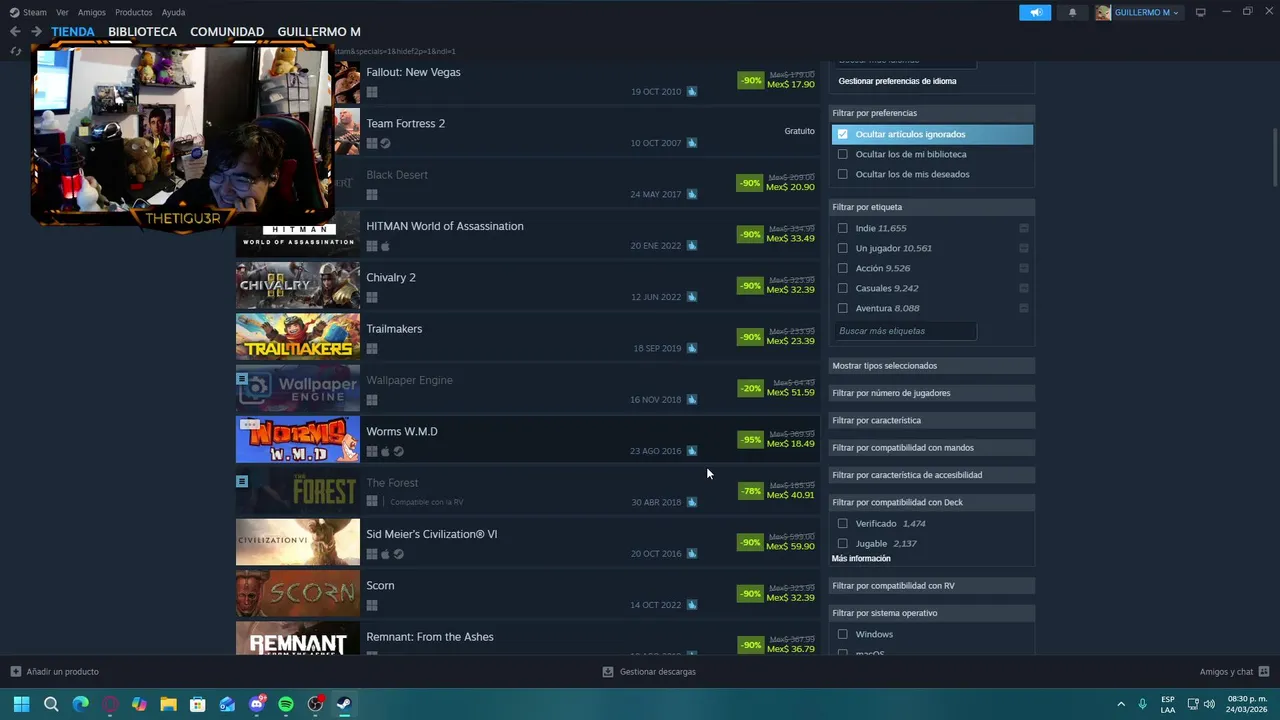1280x720 pixels.
Task: Exclude the Acción tag with its minus icon
Action: [1024, 268]
